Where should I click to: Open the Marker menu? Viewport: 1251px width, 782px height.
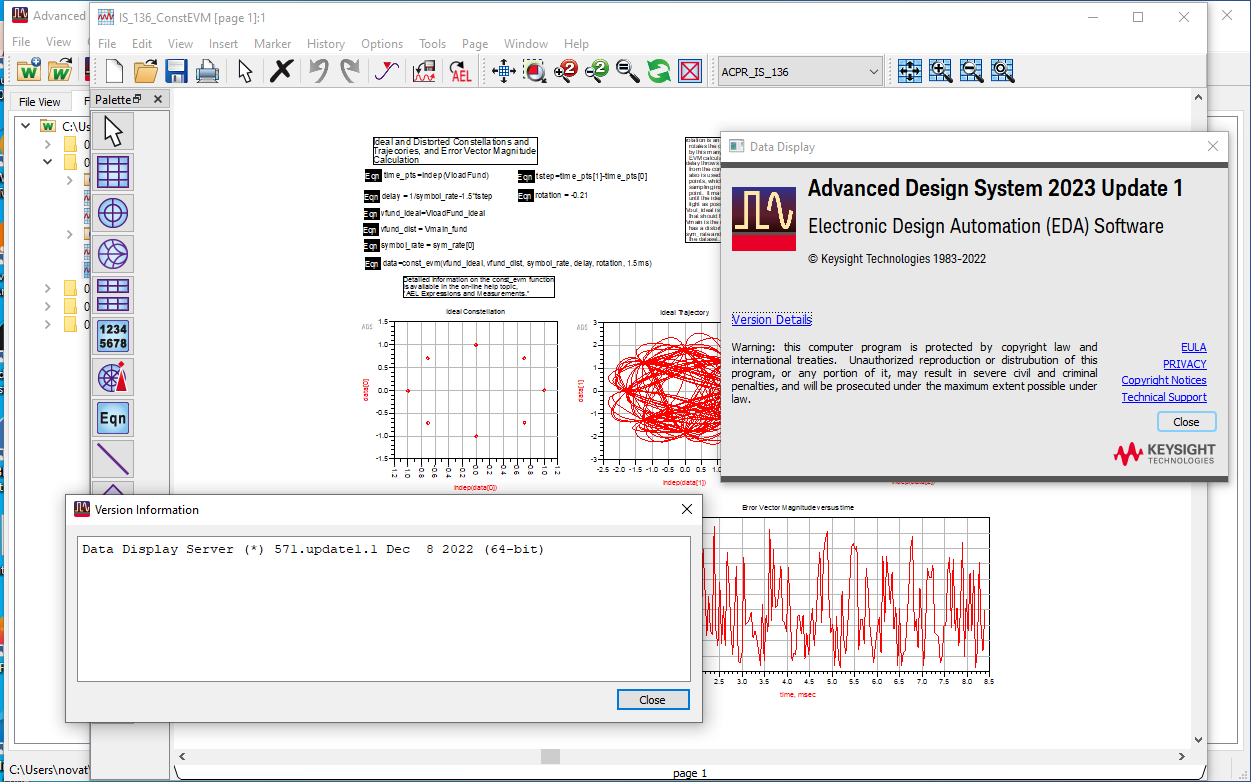[x=272, y=44]
